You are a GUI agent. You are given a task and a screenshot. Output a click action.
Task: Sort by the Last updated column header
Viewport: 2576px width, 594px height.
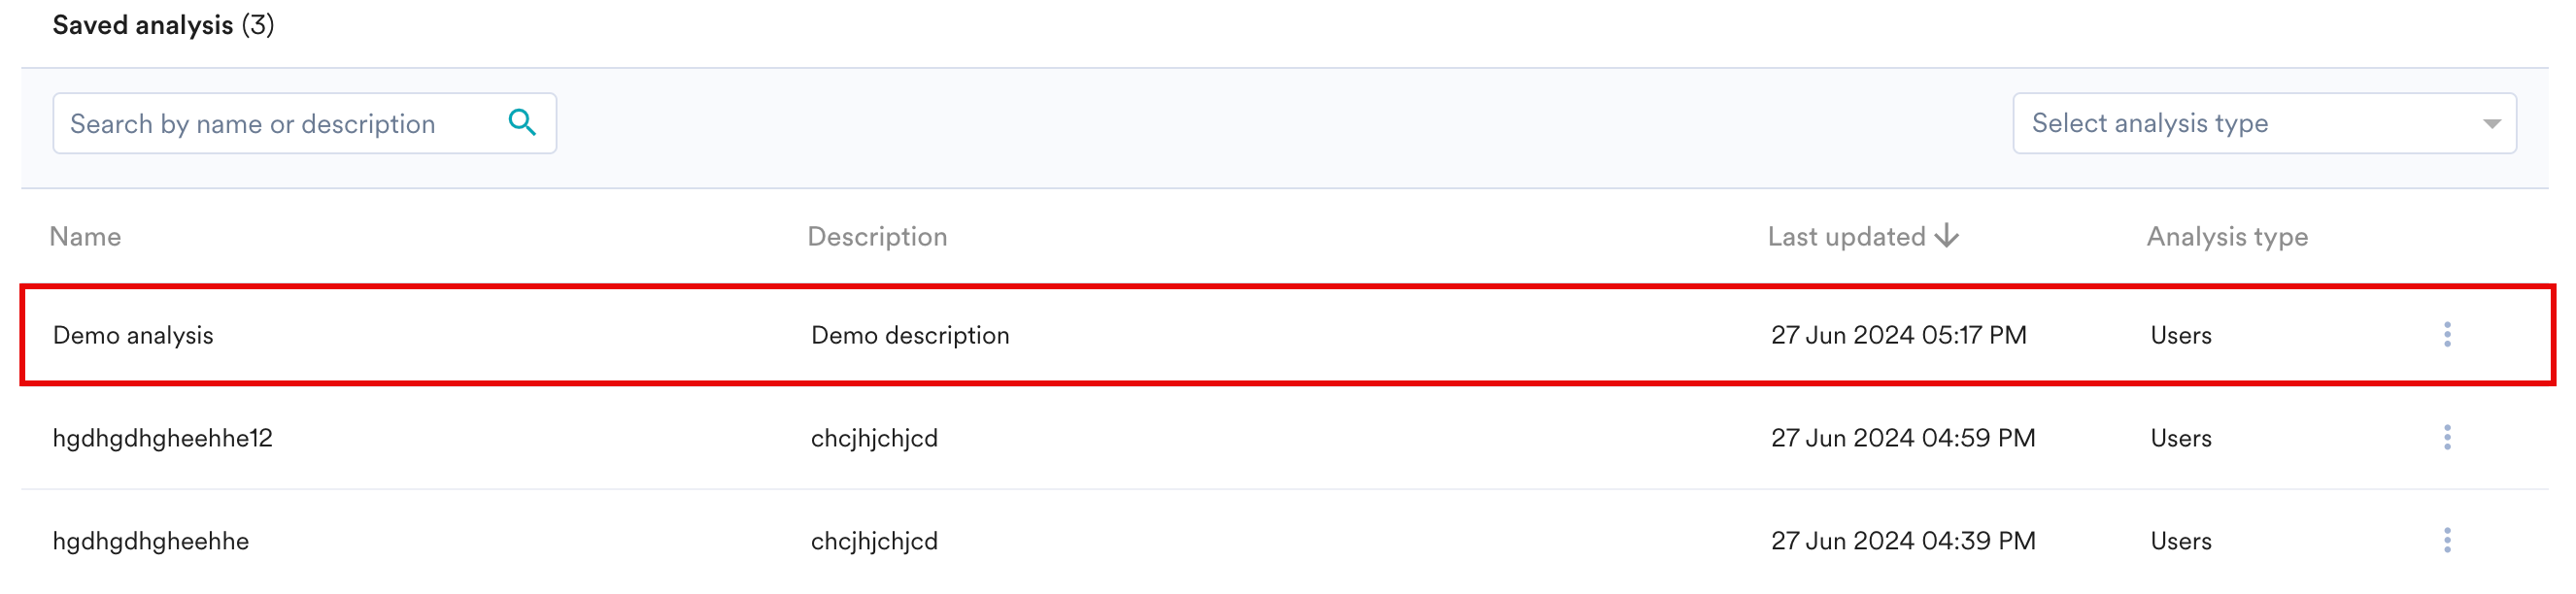click(x=1846, y=236)
